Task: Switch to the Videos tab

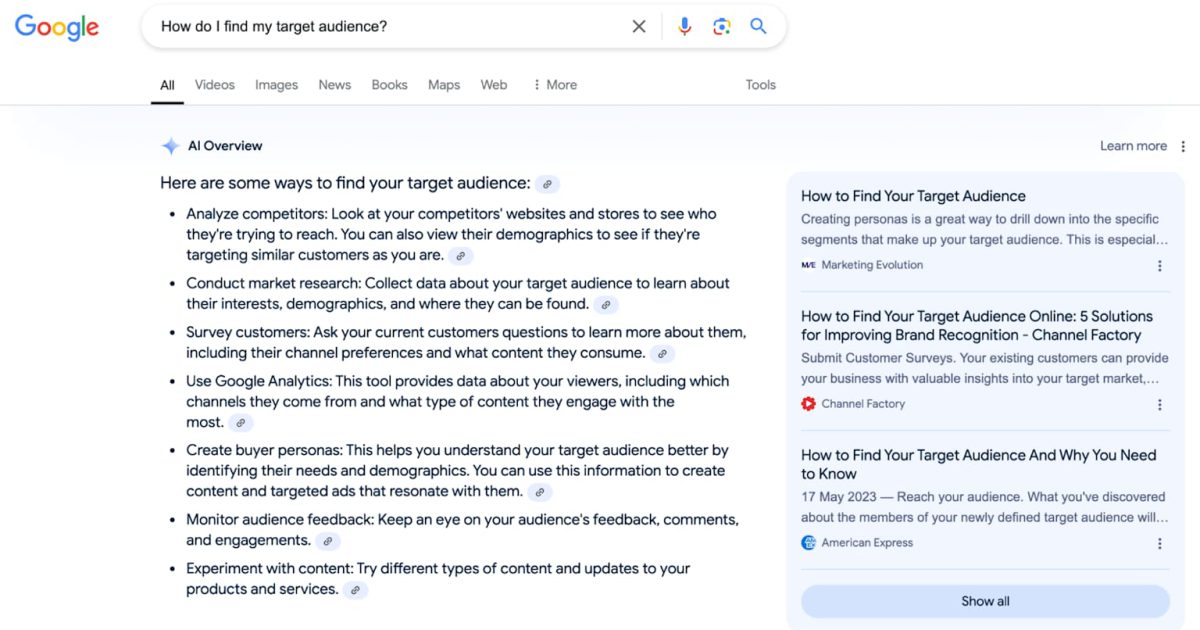Action: (214, 85)
